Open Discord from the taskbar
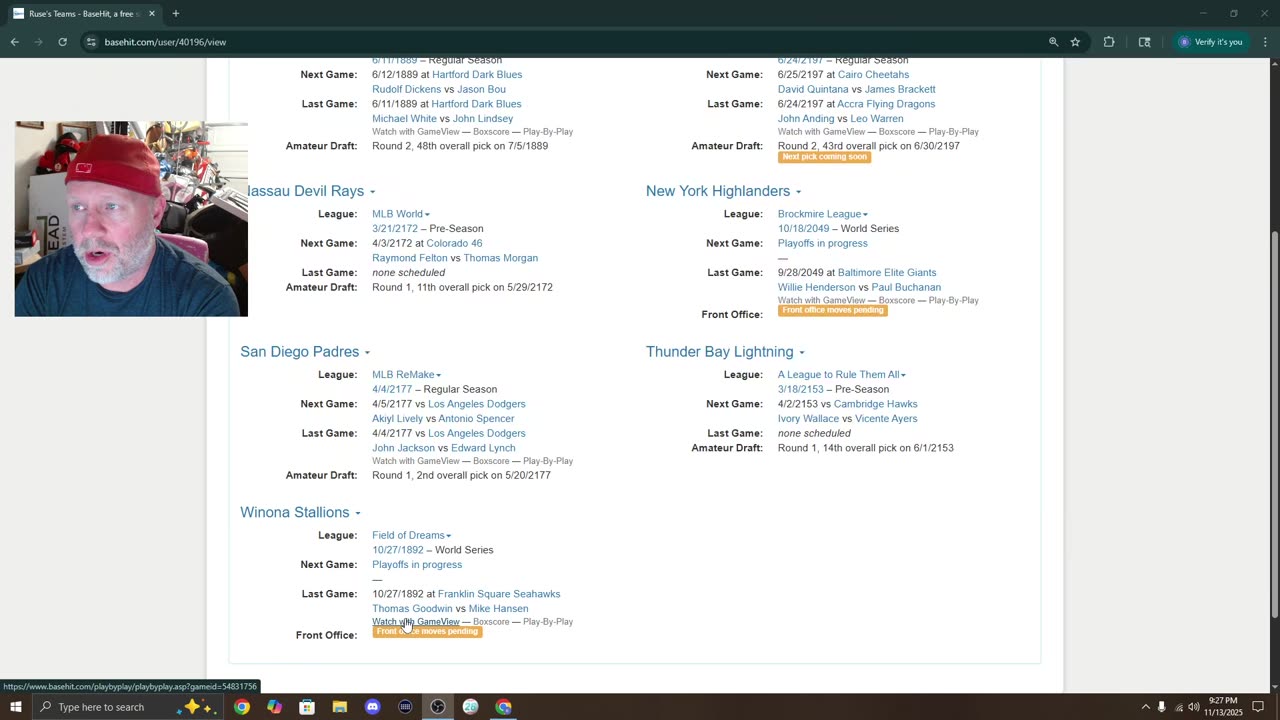This screenshot has width=1280, height=720. coord(372,707)
